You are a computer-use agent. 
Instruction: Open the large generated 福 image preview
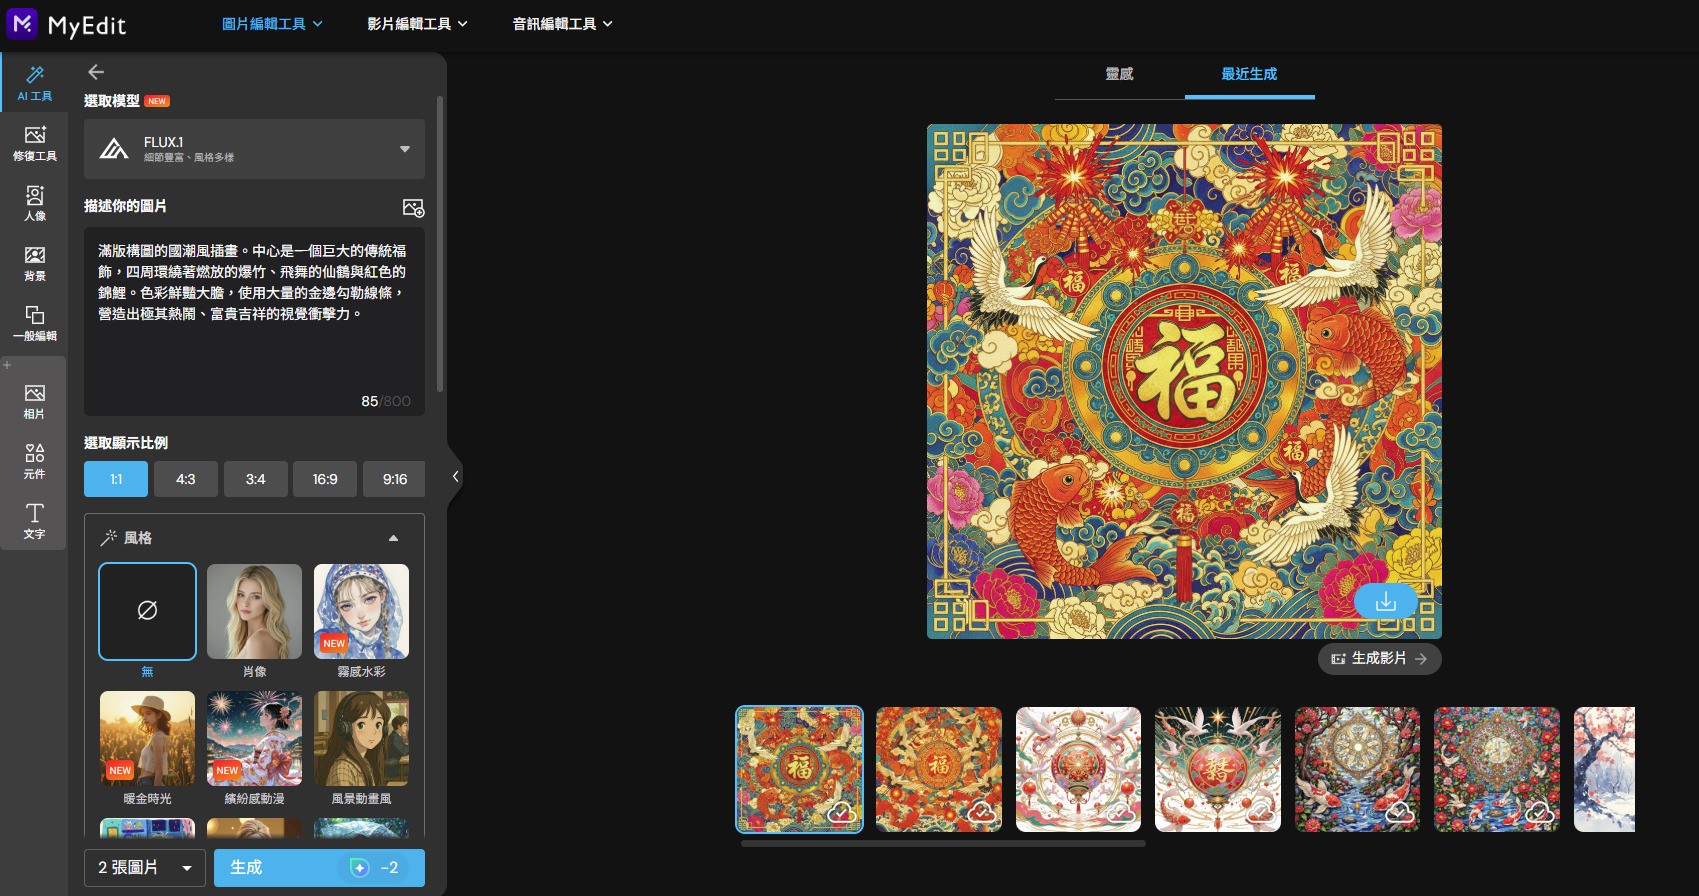point(1184,381)
